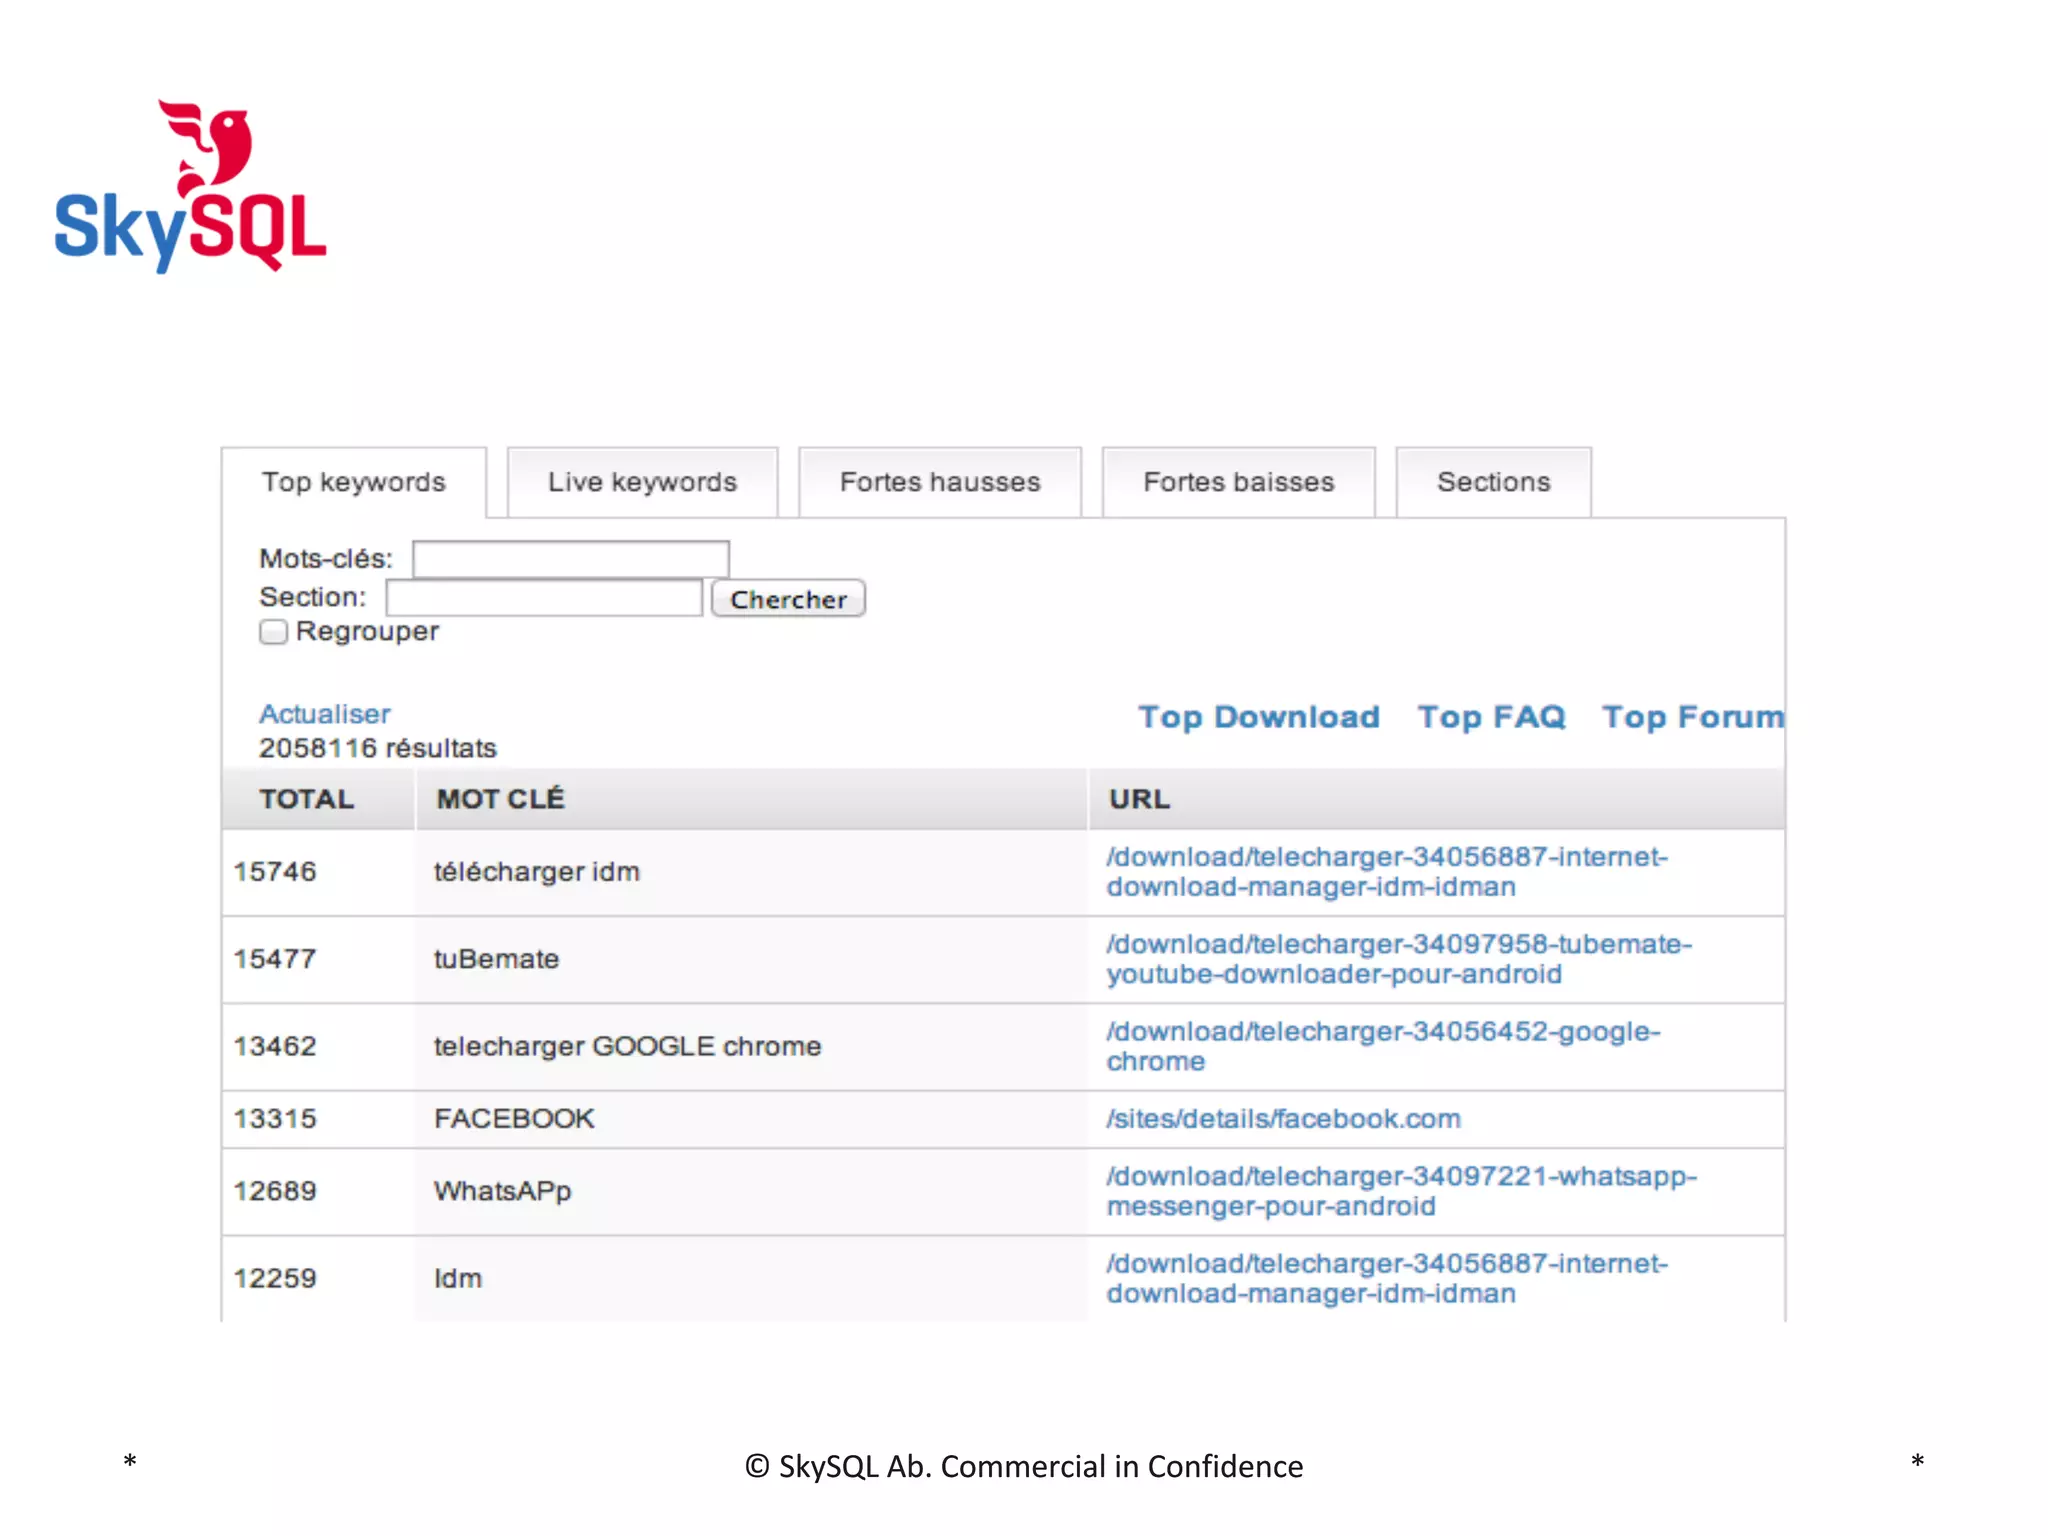2048x1536 pixels.
Task: Open the Live keywords tab
Action: [x=642, y=482]
